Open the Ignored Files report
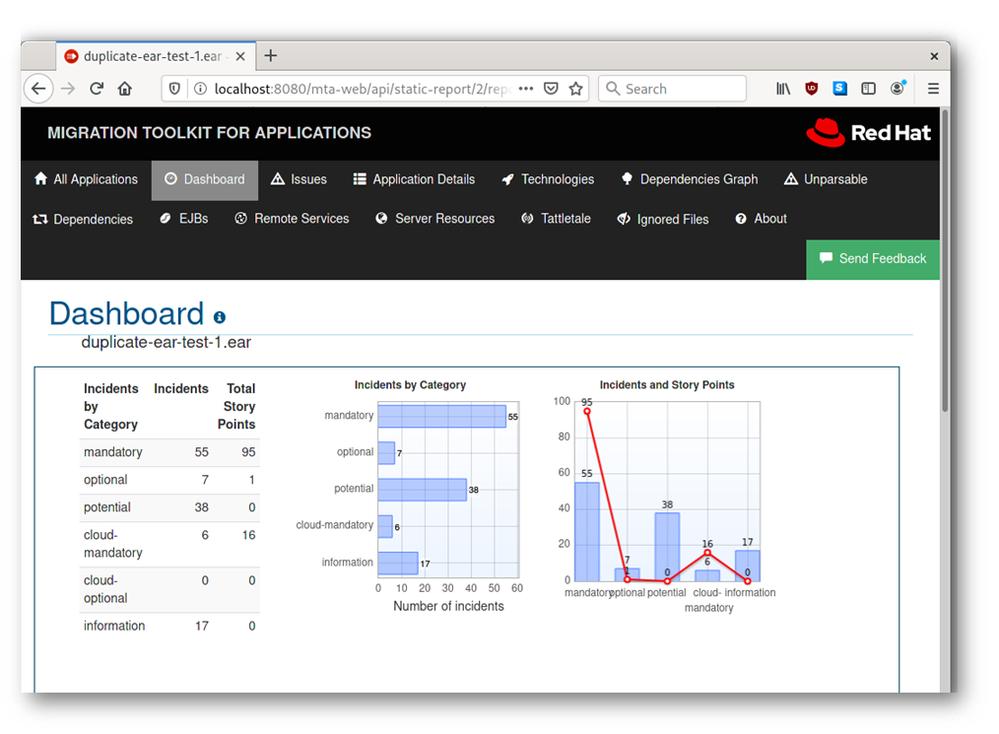Viewport: 999px width, 734px height. 663,219
